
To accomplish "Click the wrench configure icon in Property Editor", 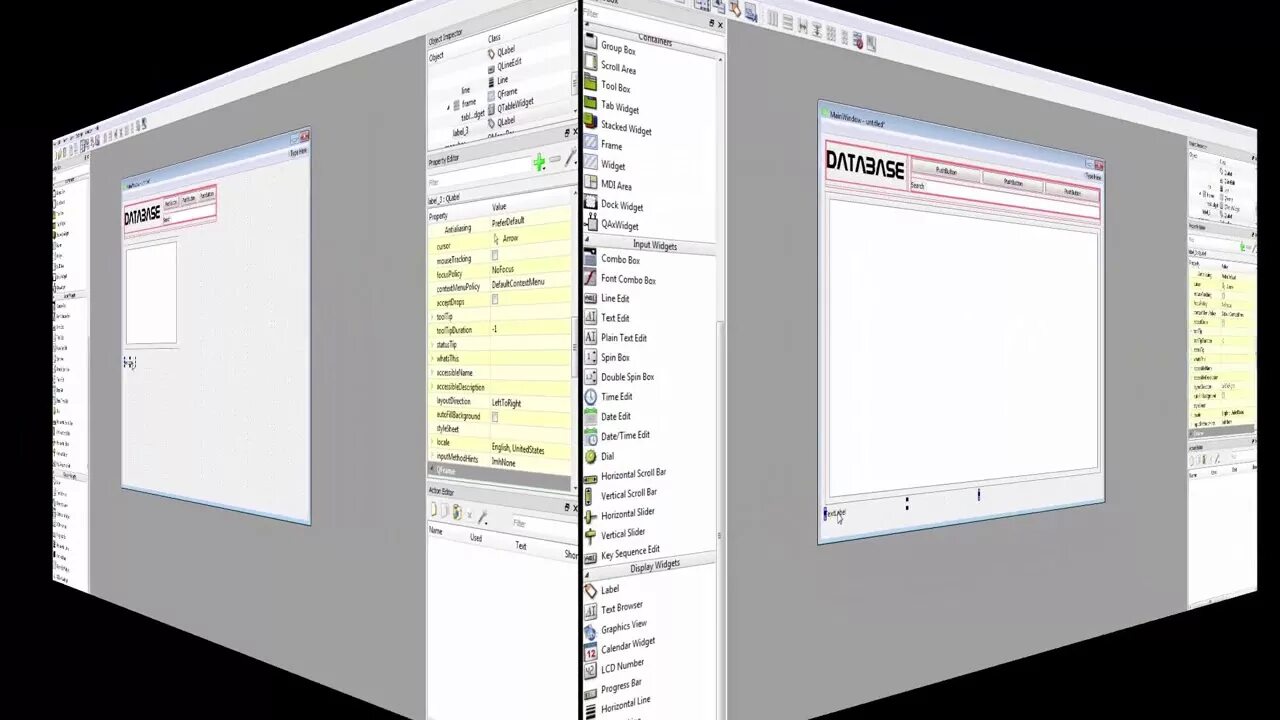I will [570, 158].
